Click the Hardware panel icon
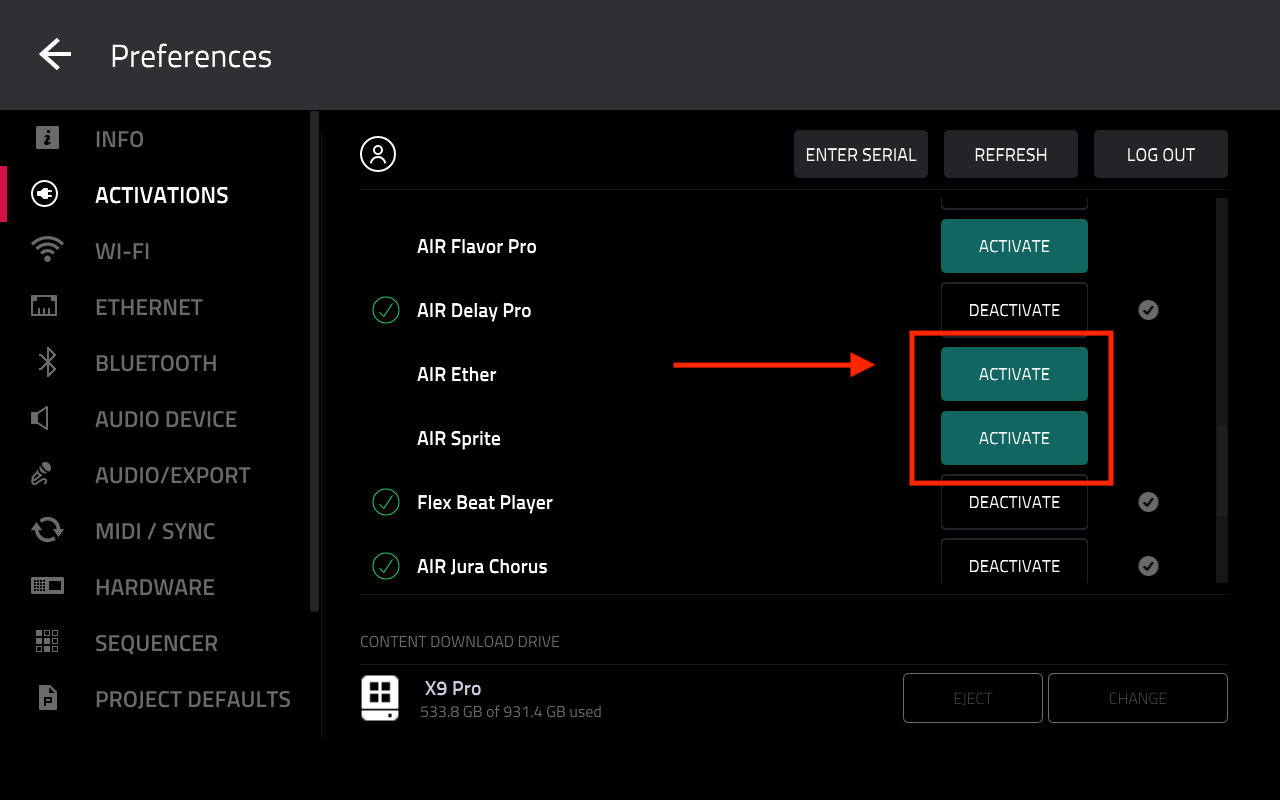This screenshot has width=1280, height=800. (x=47, y=586)
